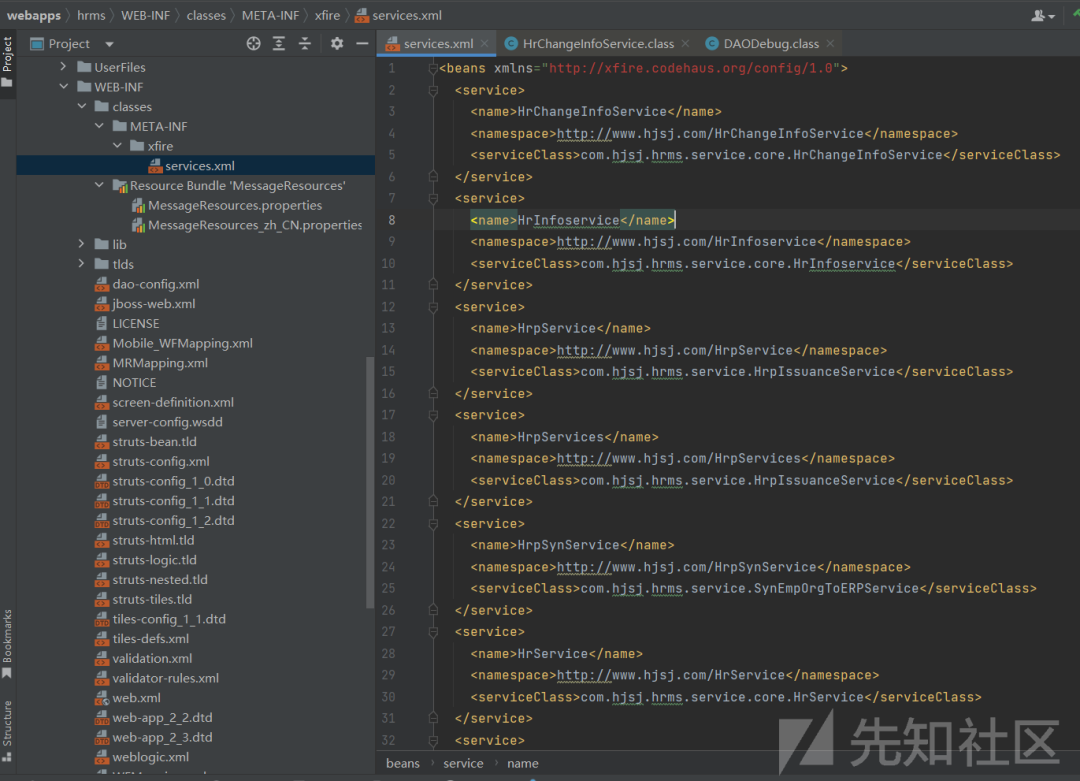Click 'webapps' in the navigation bar
Screen dimensions: 1080x781
(x=34, y=15)
